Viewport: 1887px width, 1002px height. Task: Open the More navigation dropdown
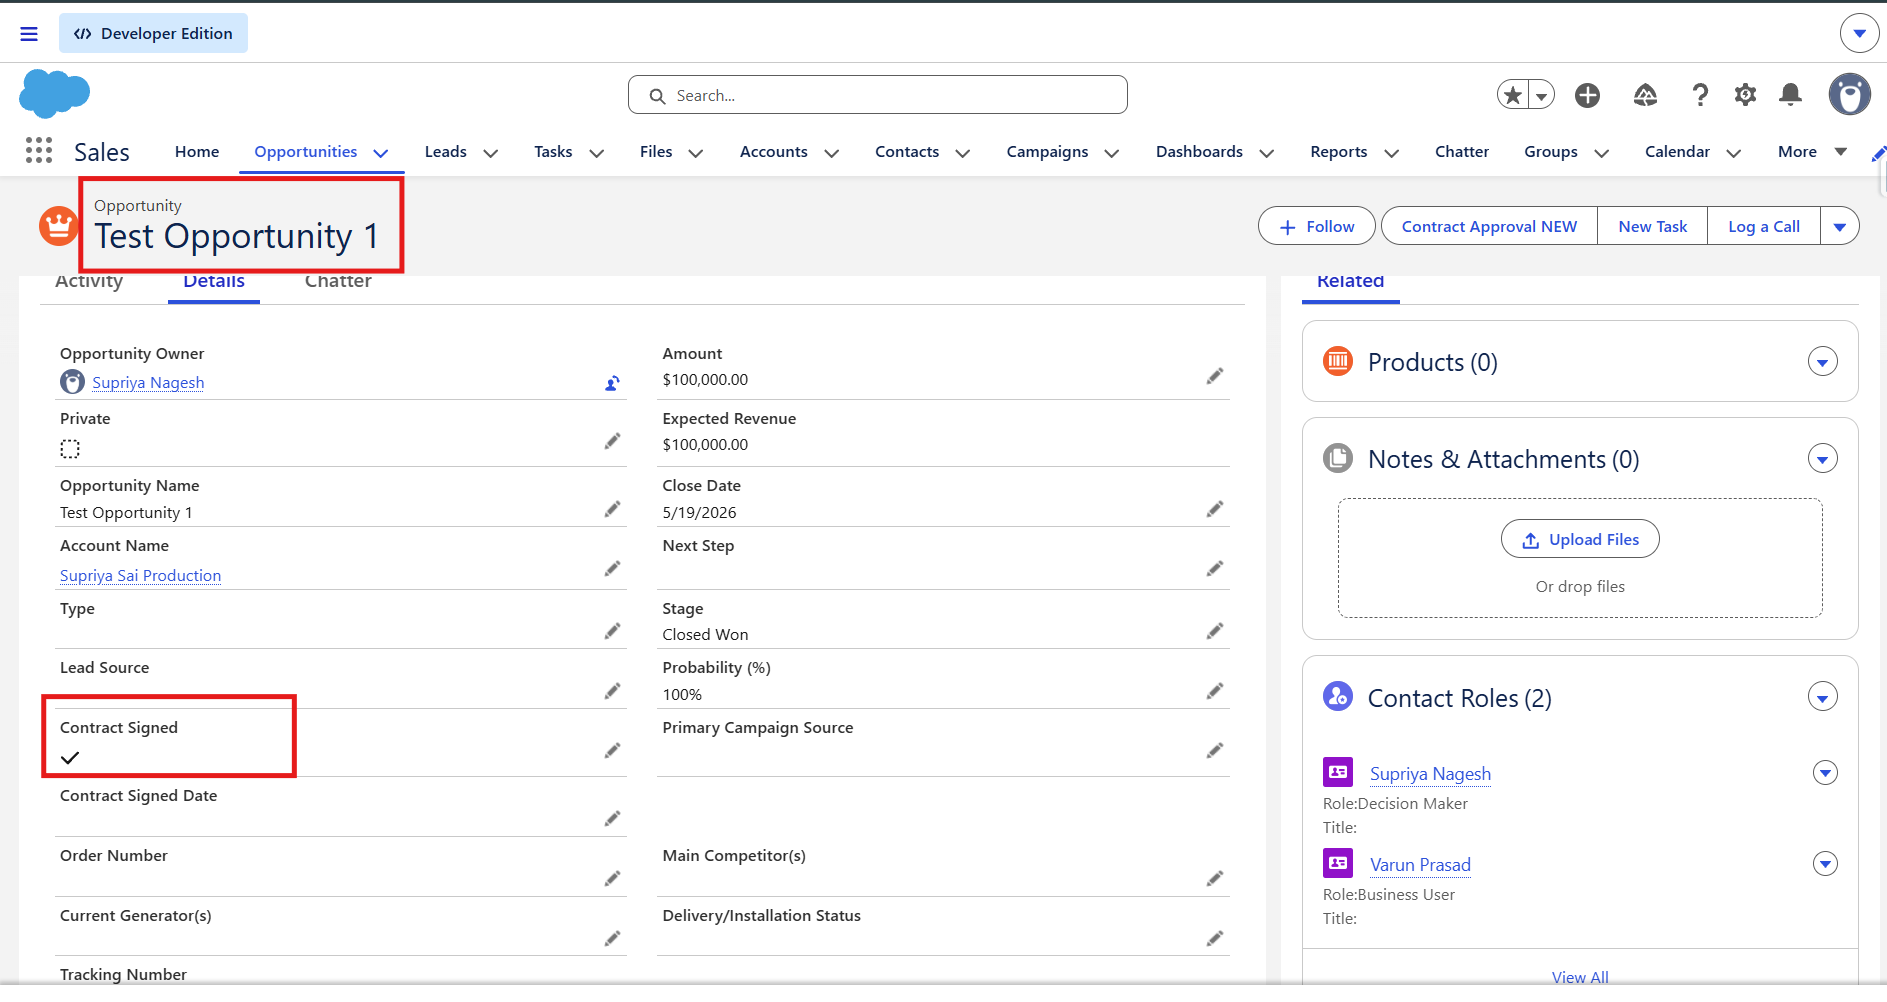[x=1811, y=152]
